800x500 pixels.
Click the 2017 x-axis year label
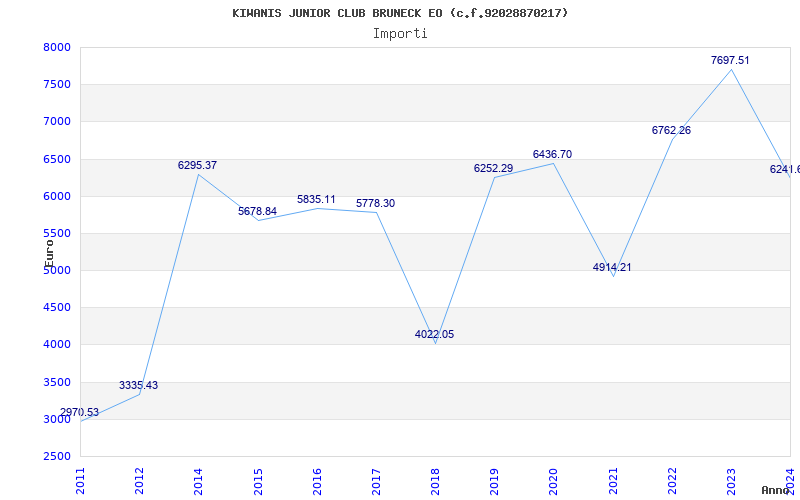376,481
